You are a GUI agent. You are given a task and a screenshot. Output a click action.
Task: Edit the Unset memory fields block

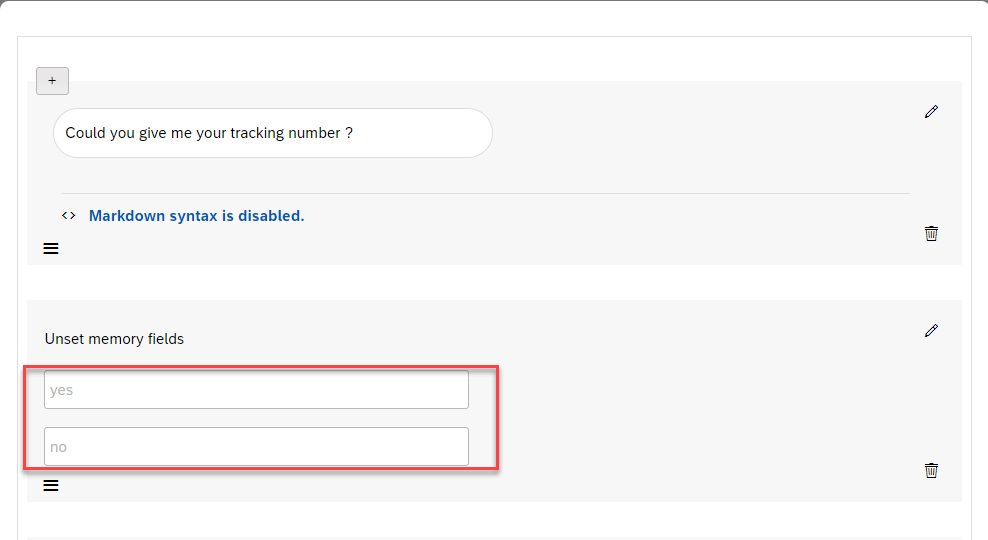pos(932,330)
